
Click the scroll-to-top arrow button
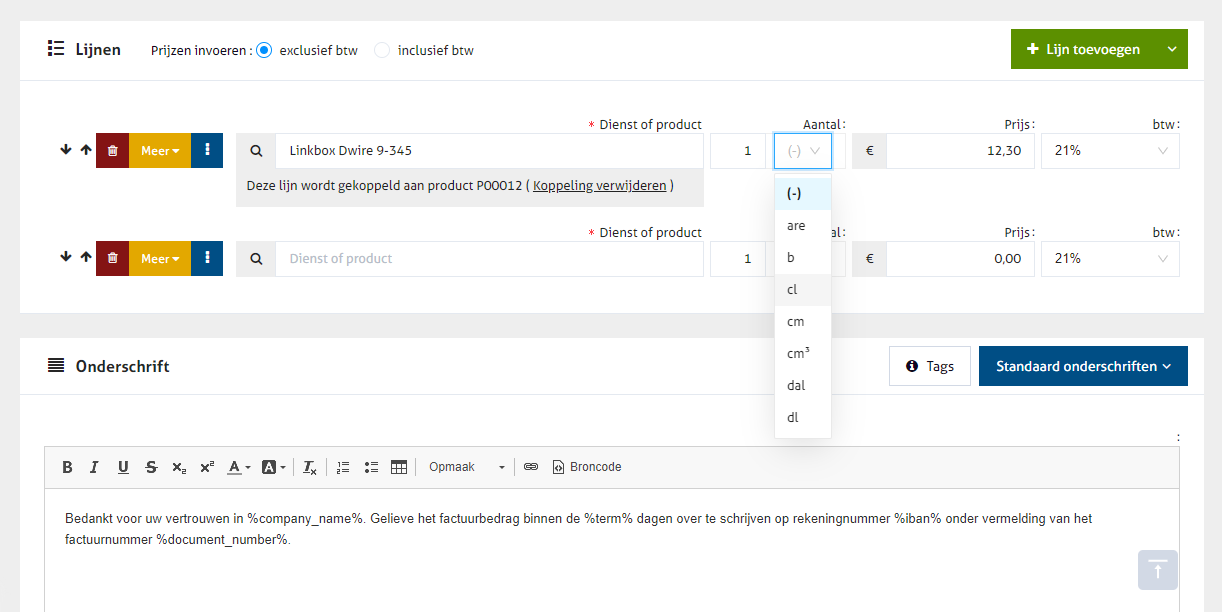[1157, 570]
